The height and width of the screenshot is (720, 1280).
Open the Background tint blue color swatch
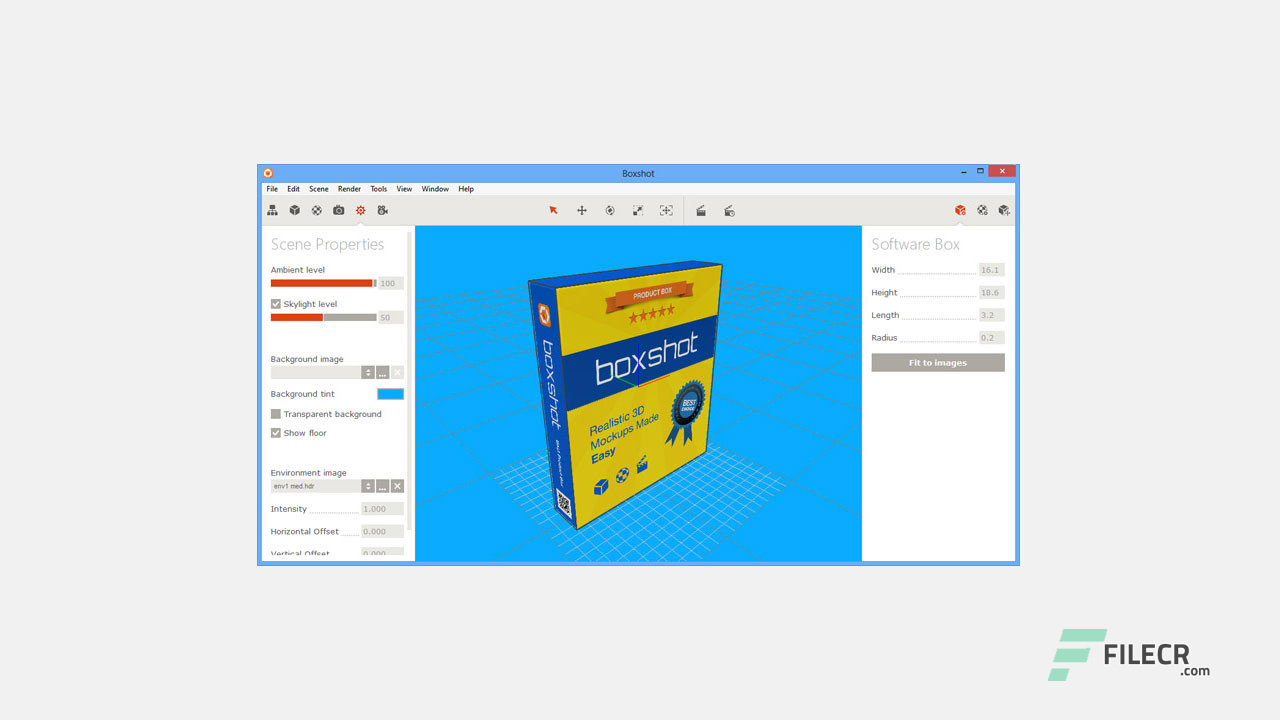[x=390, y=394]
